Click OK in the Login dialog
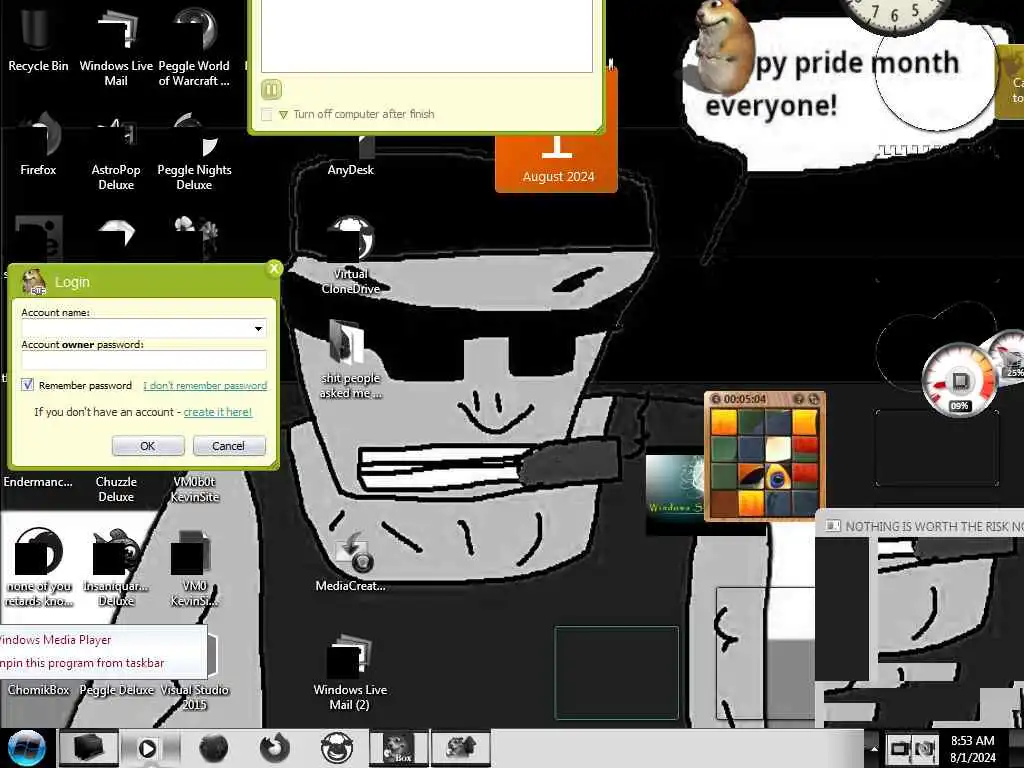Screen dimensions: 1024x768 pos(148,445)
